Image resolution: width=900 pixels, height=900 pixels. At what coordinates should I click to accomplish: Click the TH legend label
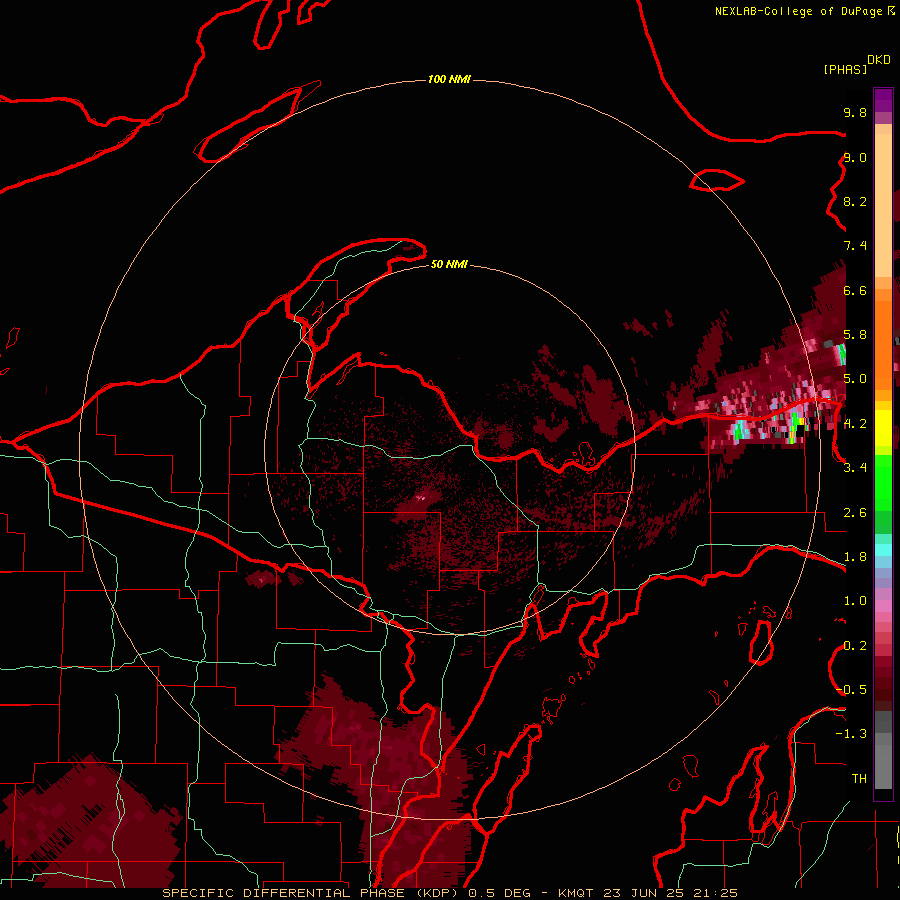click(859, 779)
